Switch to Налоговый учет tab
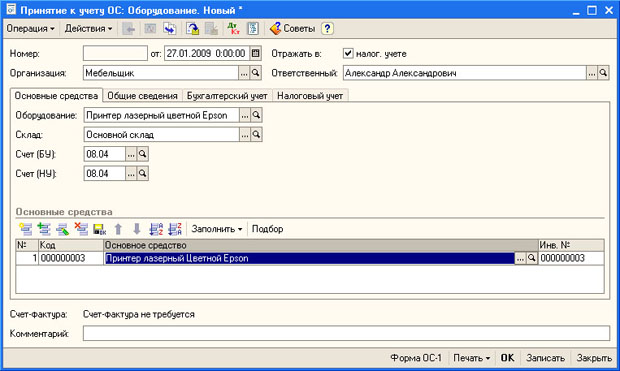Viewport: 620px width, 371px height. tap(310, 96)
